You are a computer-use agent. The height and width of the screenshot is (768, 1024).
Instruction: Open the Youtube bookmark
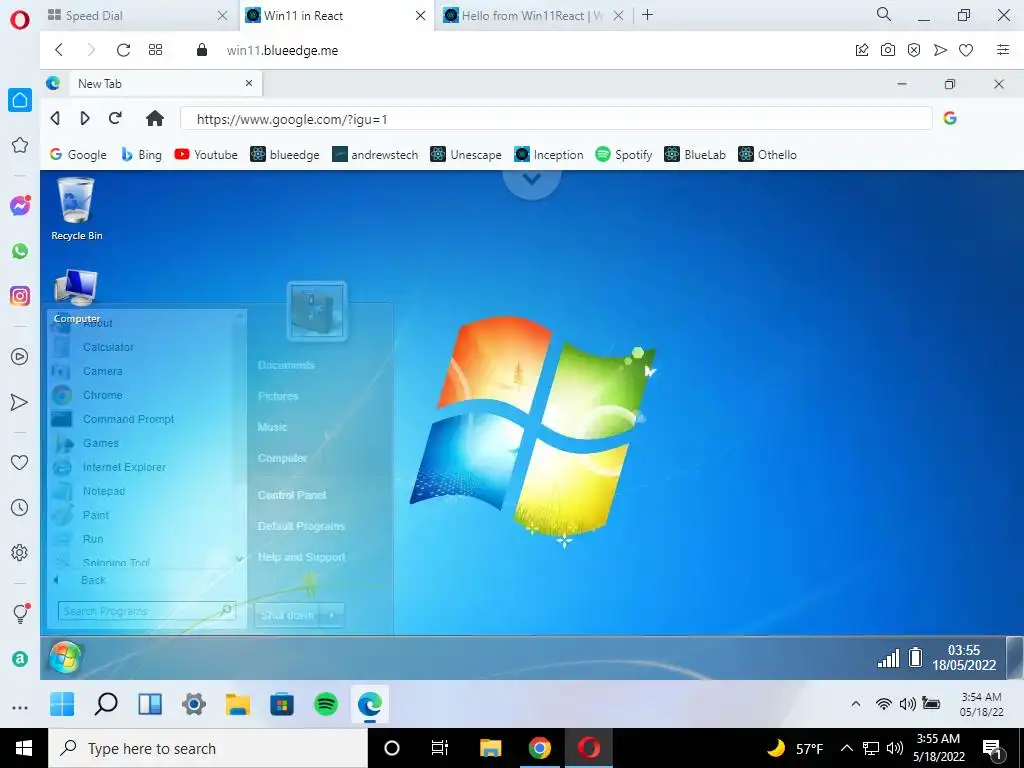coord(206,155)
